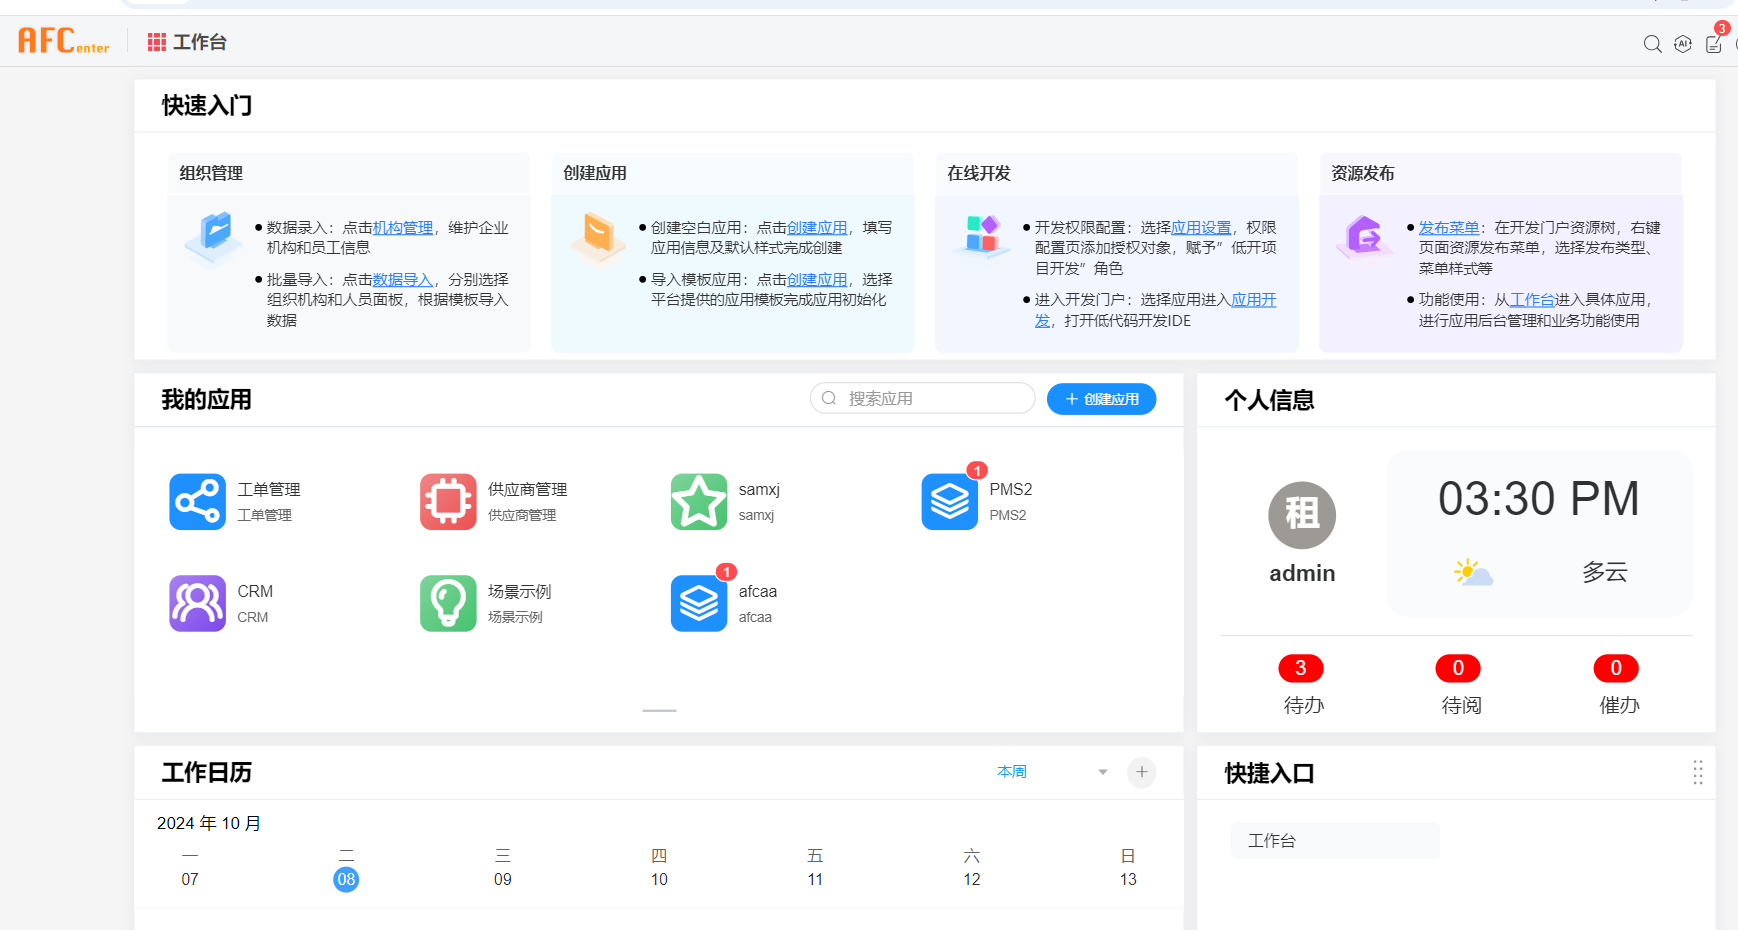
Task: Open the 工单管理 app icon
Action: 197,502
